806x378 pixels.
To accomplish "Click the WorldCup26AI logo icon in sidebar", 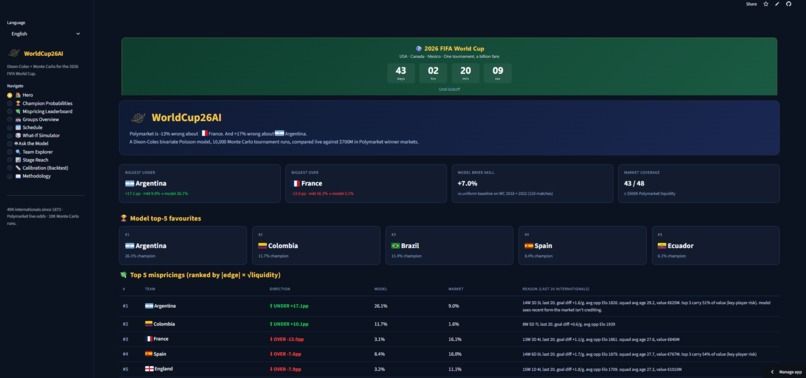I will [x=14, y=53].
